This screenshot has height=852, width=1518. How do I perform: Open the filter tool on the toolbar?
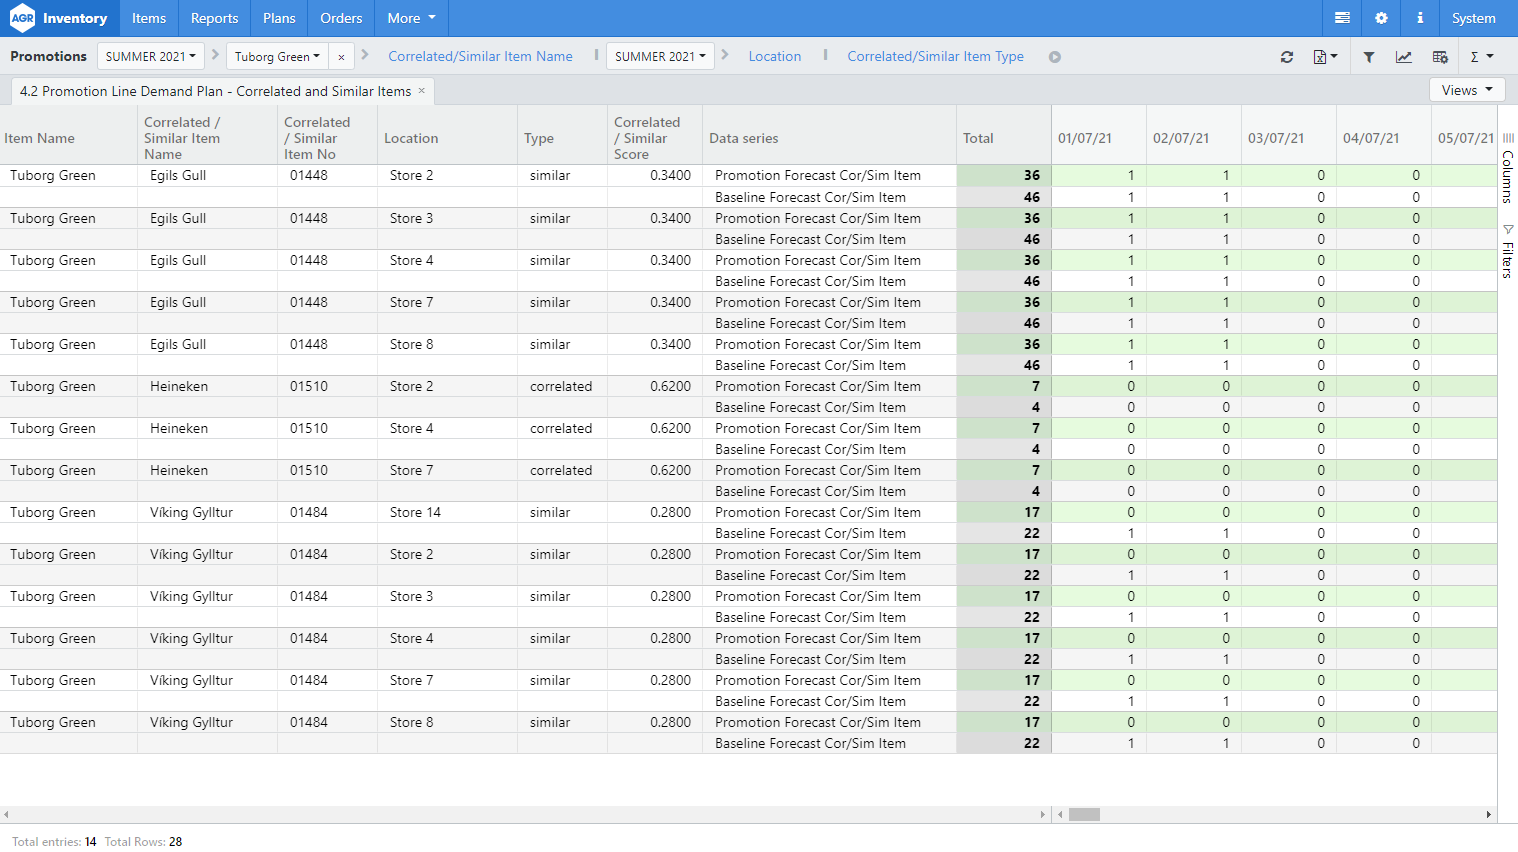click(1369, 57)
